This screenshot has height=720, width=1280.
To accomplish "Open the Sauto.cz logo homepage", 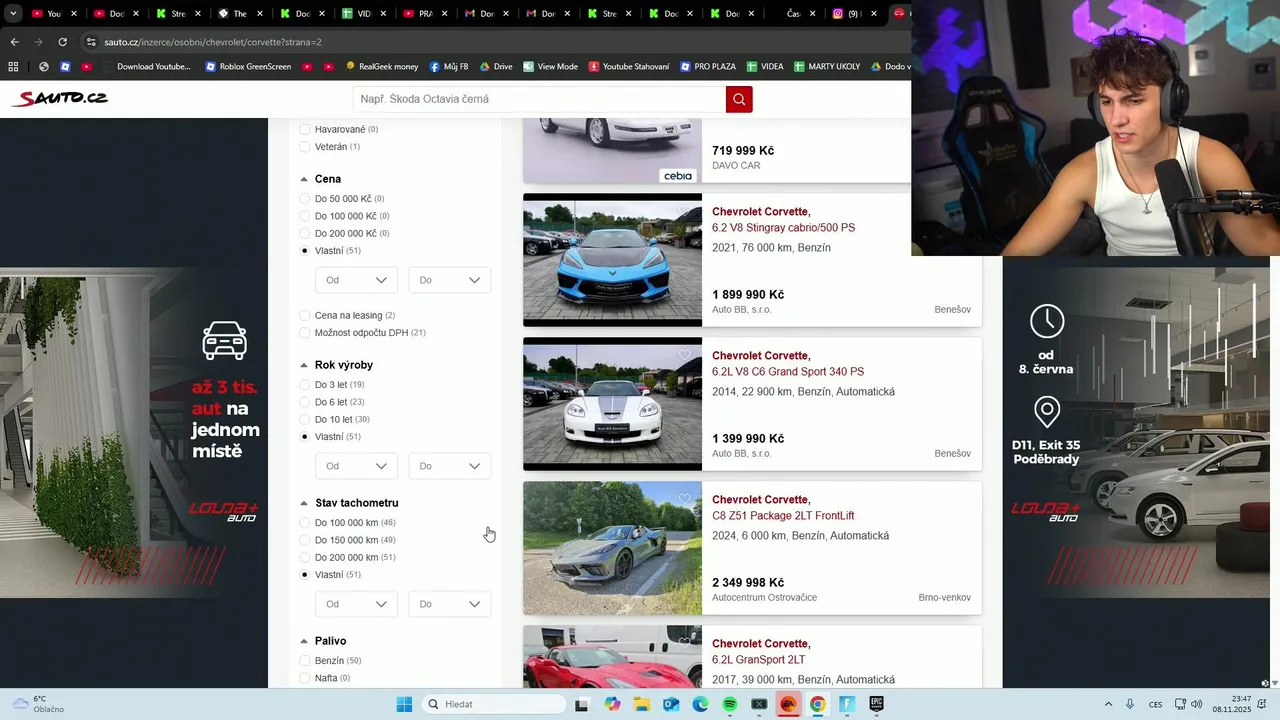I will (59, 98).
